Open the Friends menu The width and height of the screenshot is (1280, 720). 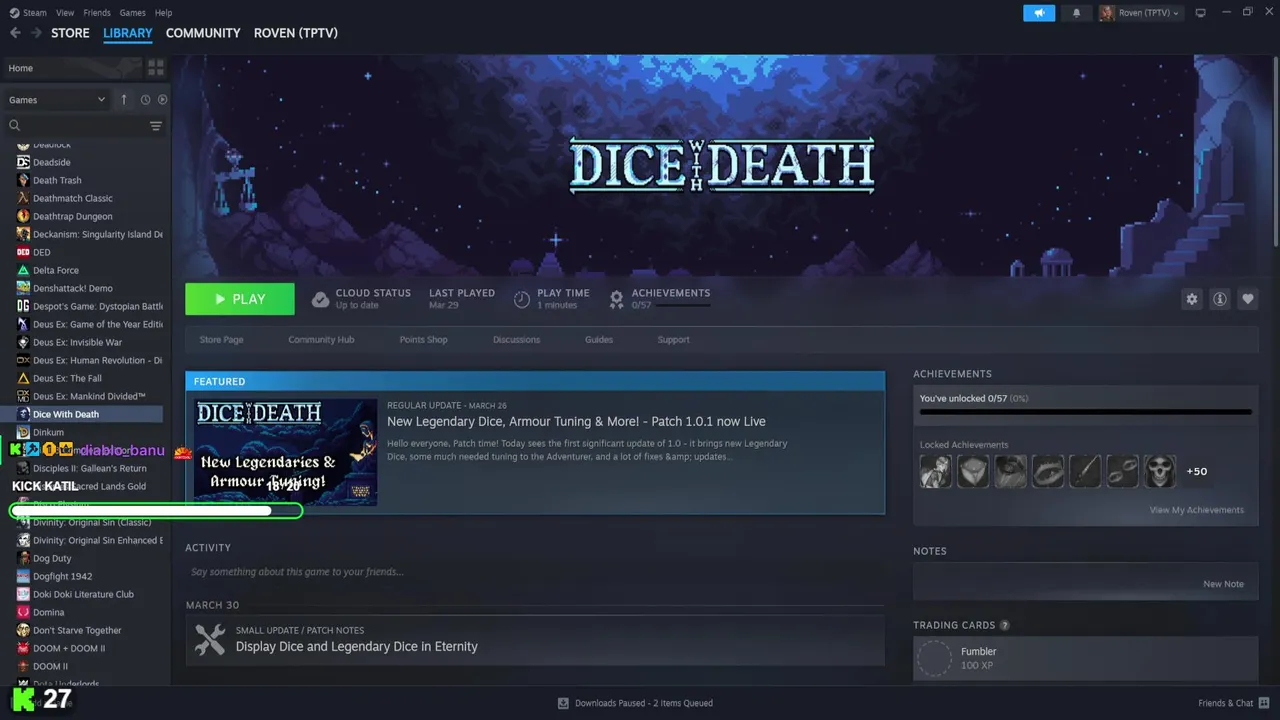coord(97,13)
